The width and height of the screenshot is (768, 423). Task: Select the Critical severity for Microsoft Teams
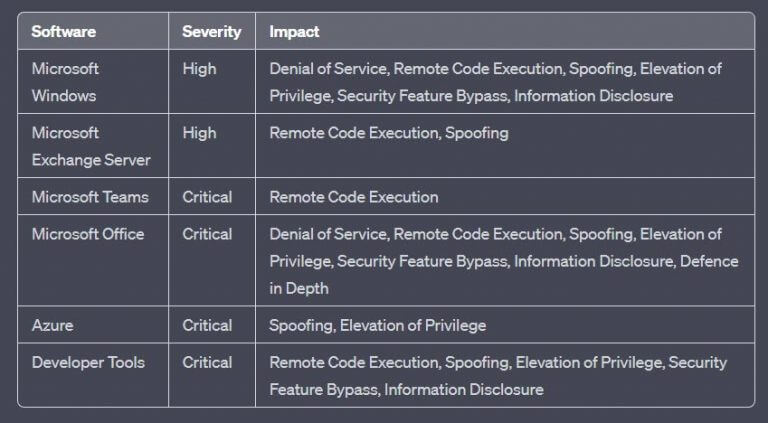pyautogui.click(x=207, y=197)
